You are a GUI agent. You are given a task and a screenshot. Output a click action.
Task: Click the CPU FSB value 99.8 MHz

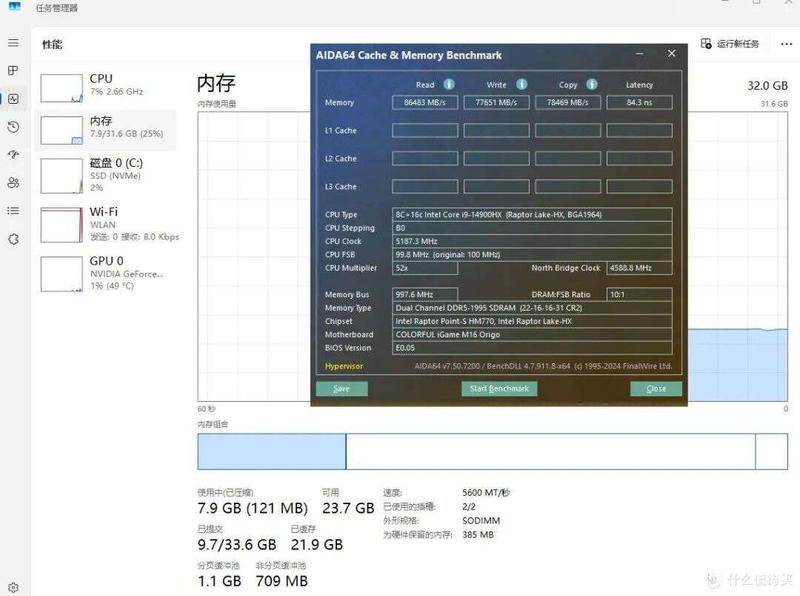[532, 255]
